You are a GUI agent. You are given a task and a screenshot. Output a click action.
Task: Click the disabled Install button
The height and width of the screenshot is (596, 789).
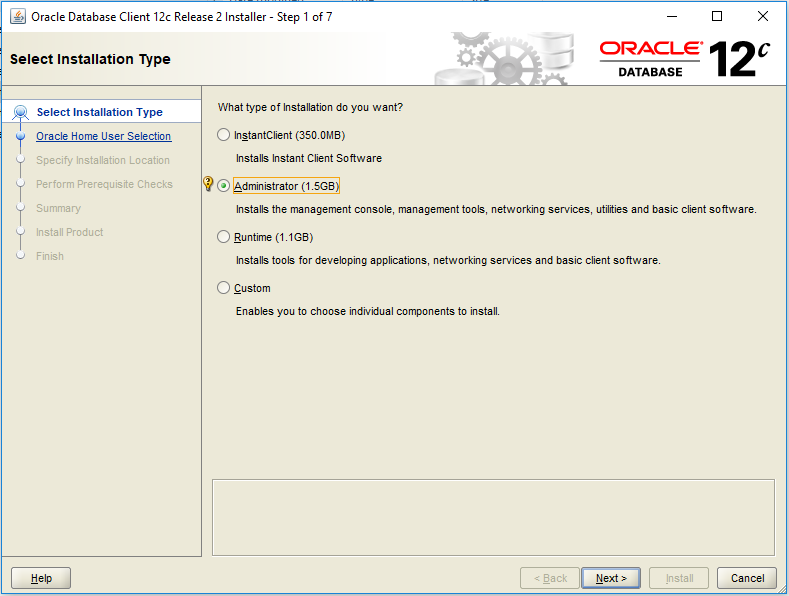click(x=679, y=578)
